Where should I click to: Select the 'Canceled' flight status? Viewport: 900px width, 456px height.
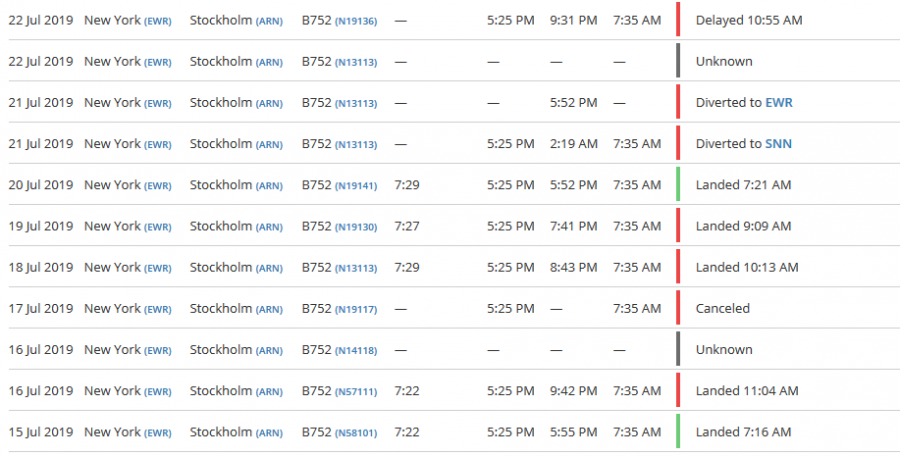(722, 309)
